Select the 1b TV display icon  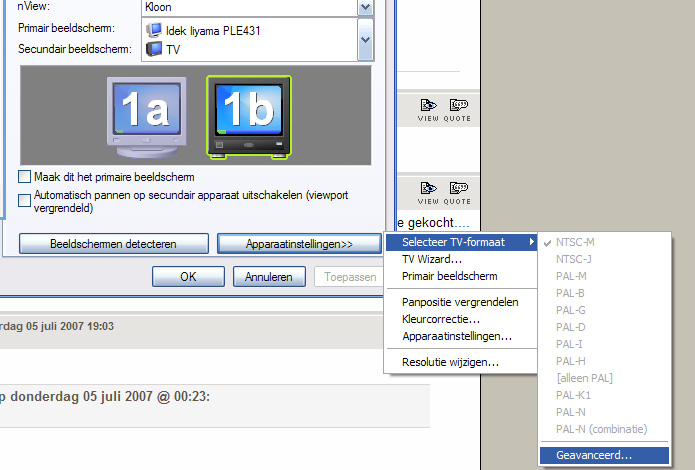point(249,117)
